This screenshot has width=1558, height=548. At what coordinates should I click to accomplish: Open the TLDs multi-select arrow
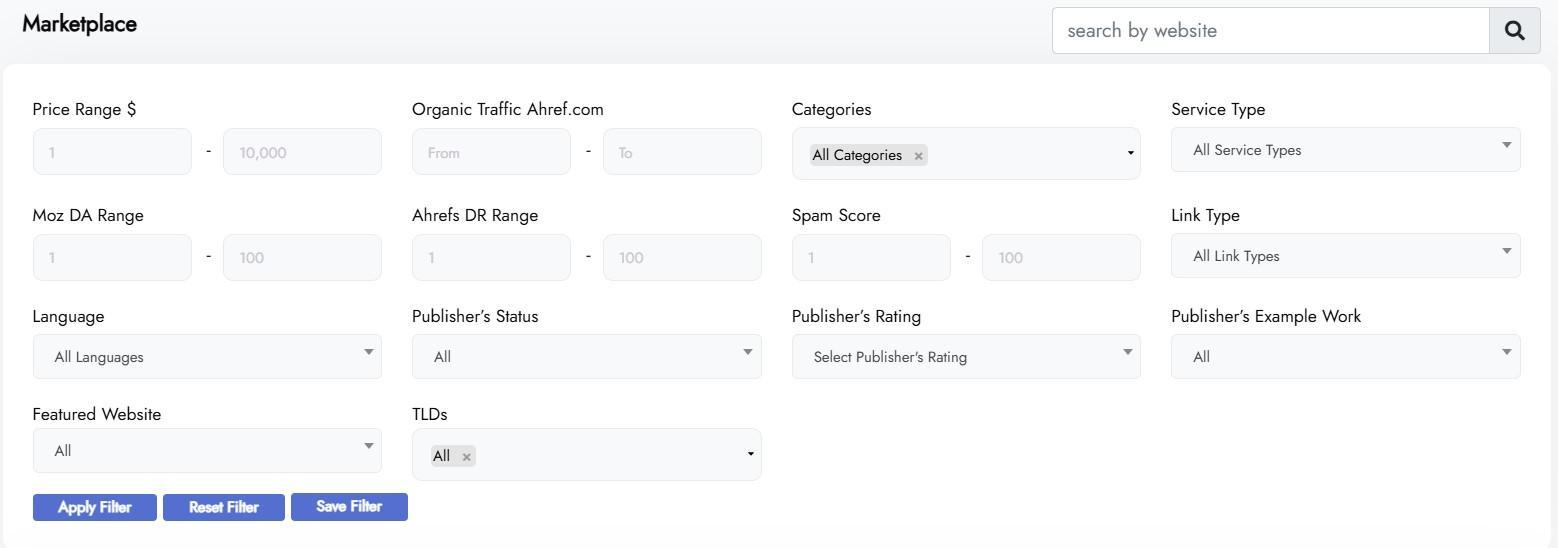click(751, 455)
